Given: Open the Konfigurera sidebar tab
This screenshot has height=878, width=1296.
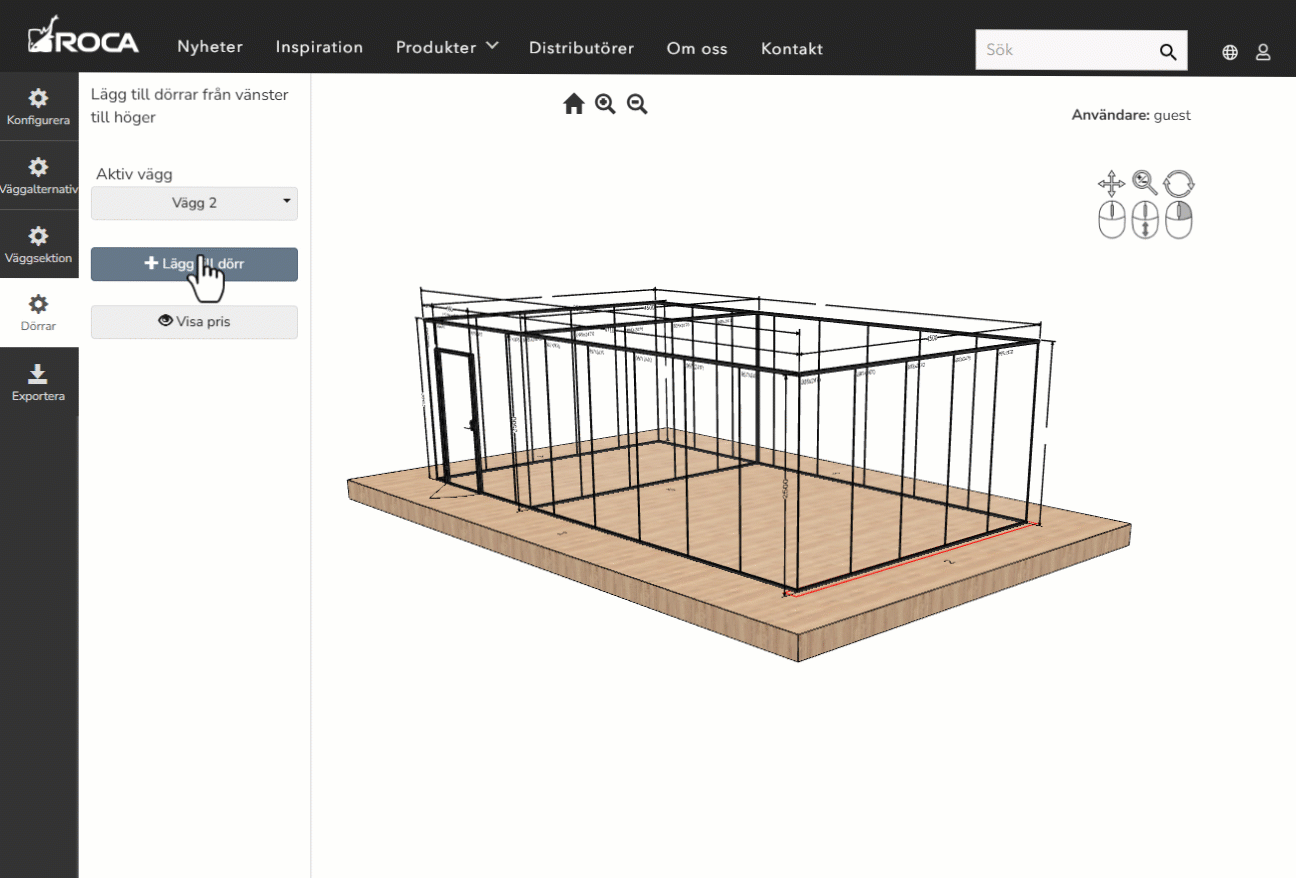Looking at the screenshot, I should [x=38, y=107].
